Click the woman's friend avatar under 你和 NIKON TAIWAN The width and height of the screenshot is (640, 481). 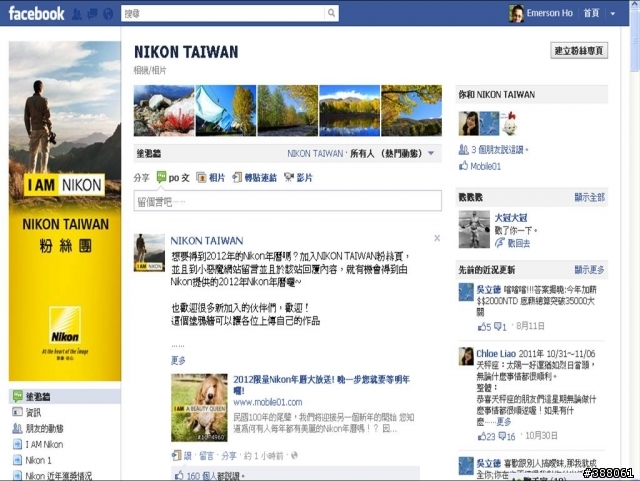(x=468, y=123)
